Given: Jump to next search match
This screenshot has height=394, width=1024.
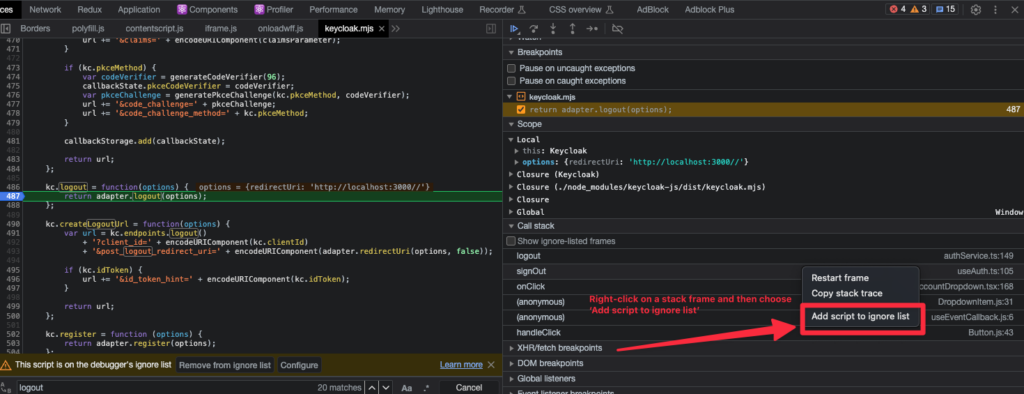Looking at the screenshot, I should (386, 387).
